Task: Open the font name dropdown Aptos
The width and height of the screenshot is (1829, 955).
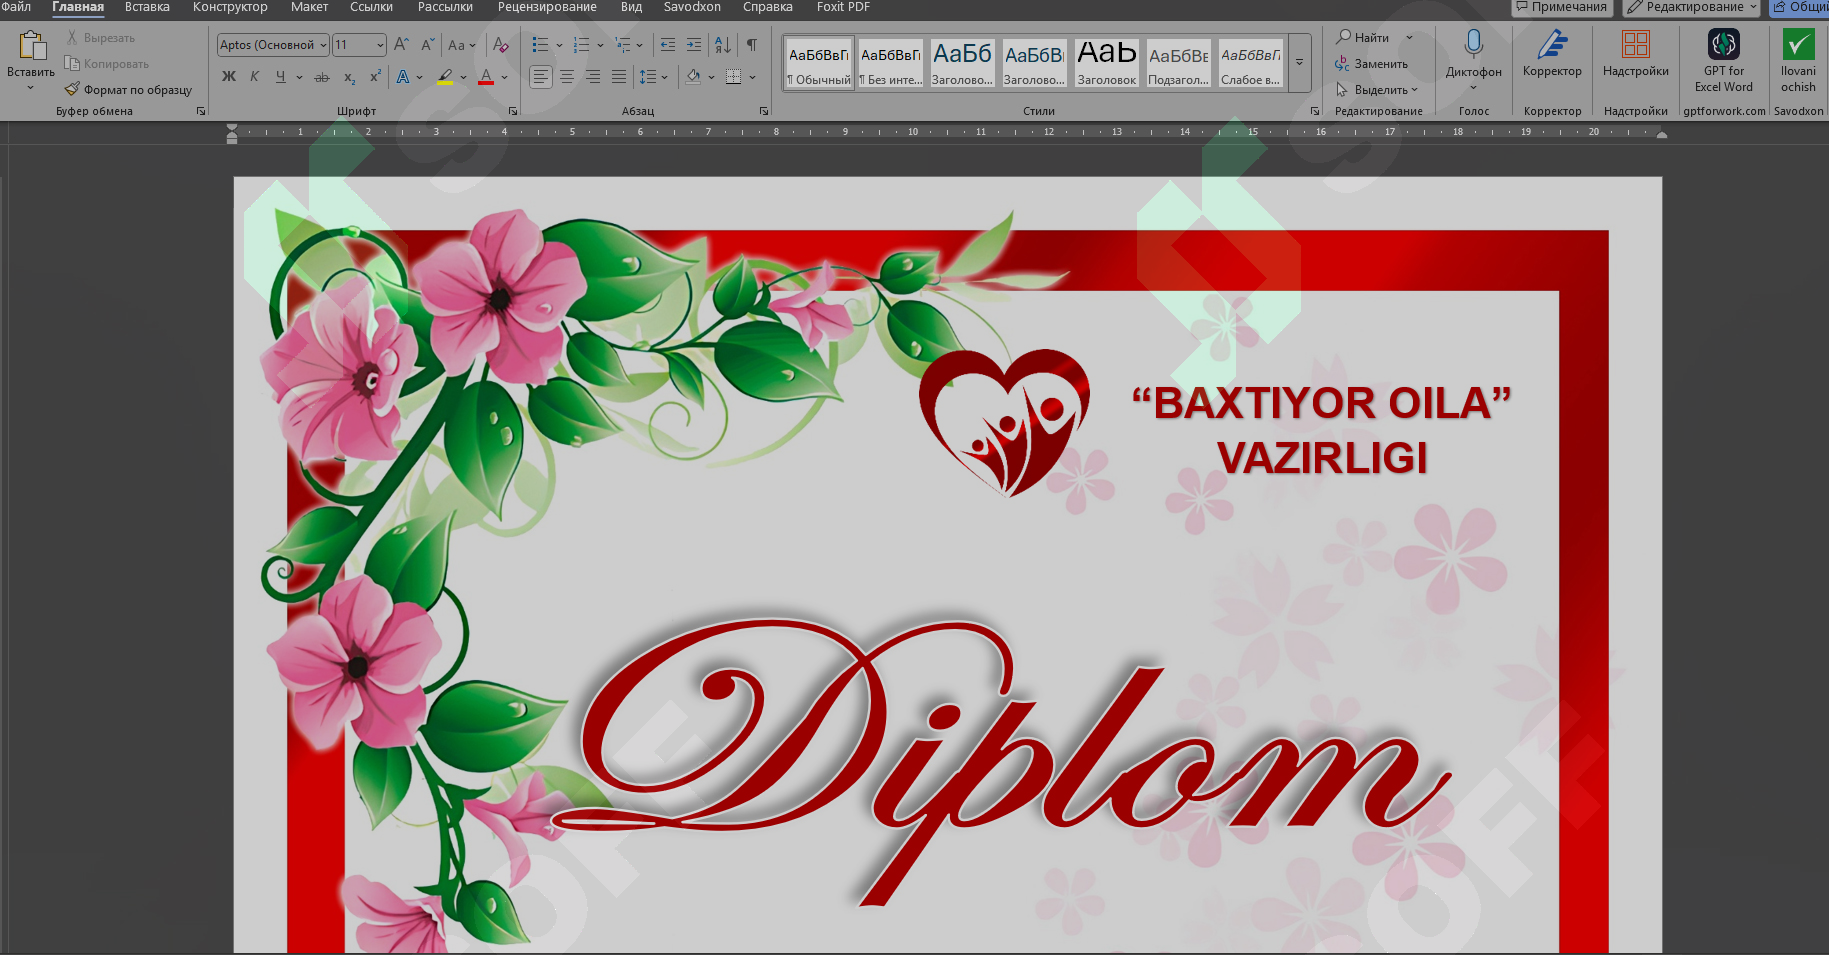Action: pyautogui.click(x=323, y=45)
